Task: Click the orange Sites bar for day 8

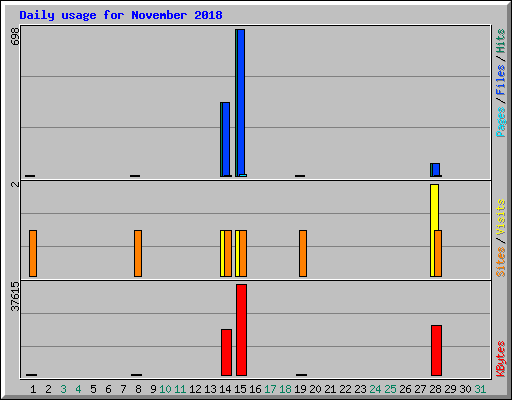Action: (x=138, y=253)
